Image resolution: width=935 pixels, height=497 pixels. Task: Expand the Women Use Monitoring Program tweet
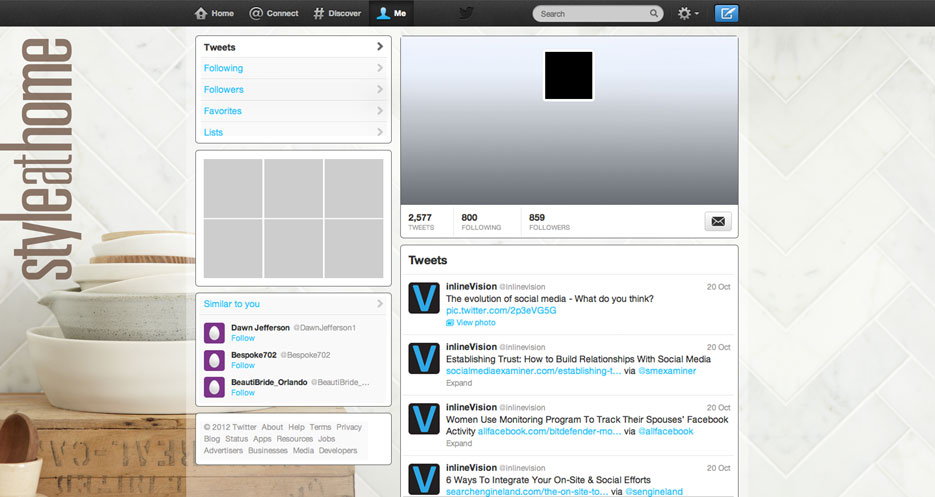(x=459, y=443)
